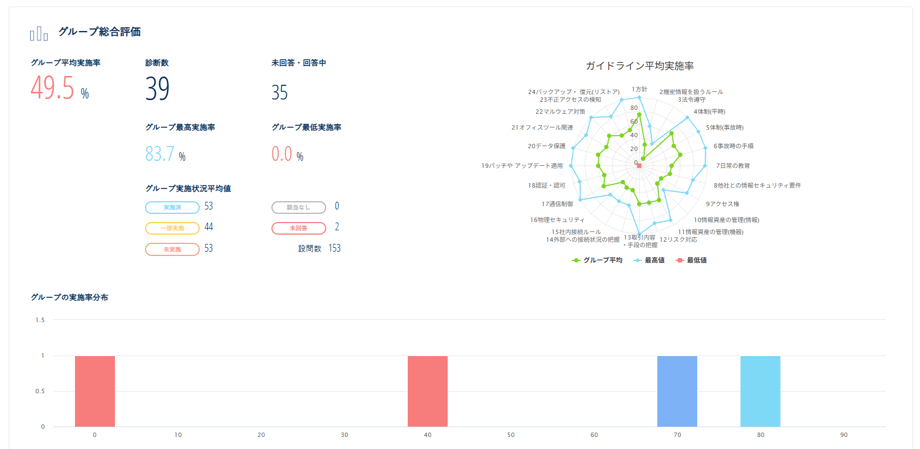The height and width of the screenshot is (449, 920).
Task: Click the 未回答 status badge
Action: point(298,228)
